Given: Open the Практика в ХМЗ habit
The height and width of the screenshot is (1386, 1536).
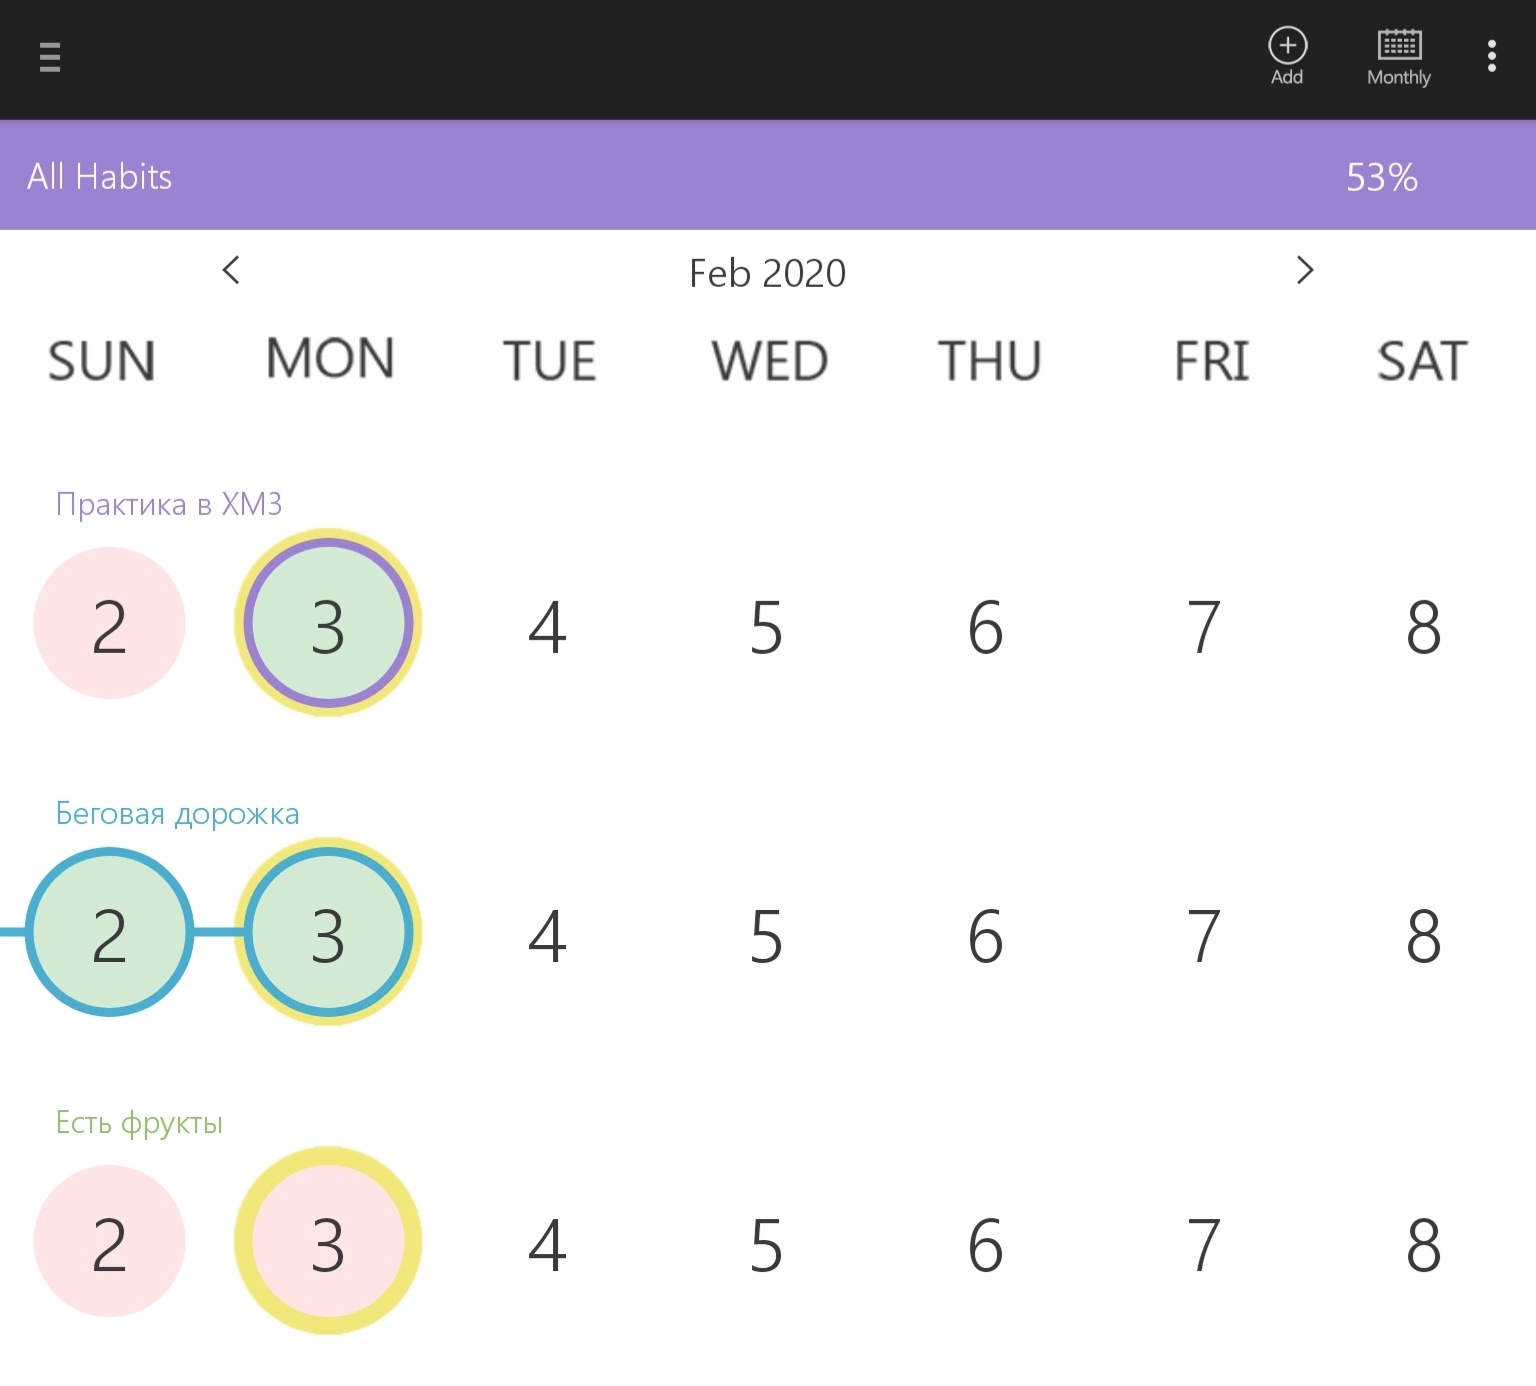Looking at the screenshot, I should click(169, 504).
